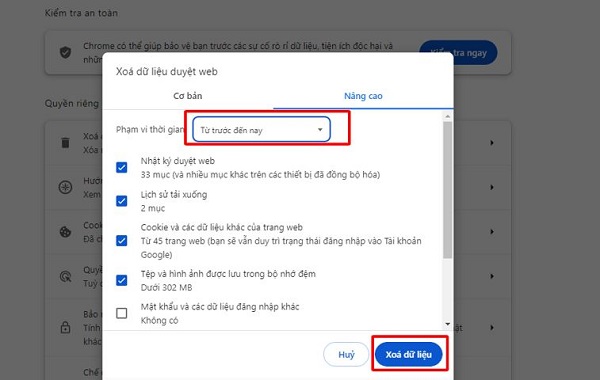
Task: Click the text 'Không có' under passwords
Action: (159, 320)
